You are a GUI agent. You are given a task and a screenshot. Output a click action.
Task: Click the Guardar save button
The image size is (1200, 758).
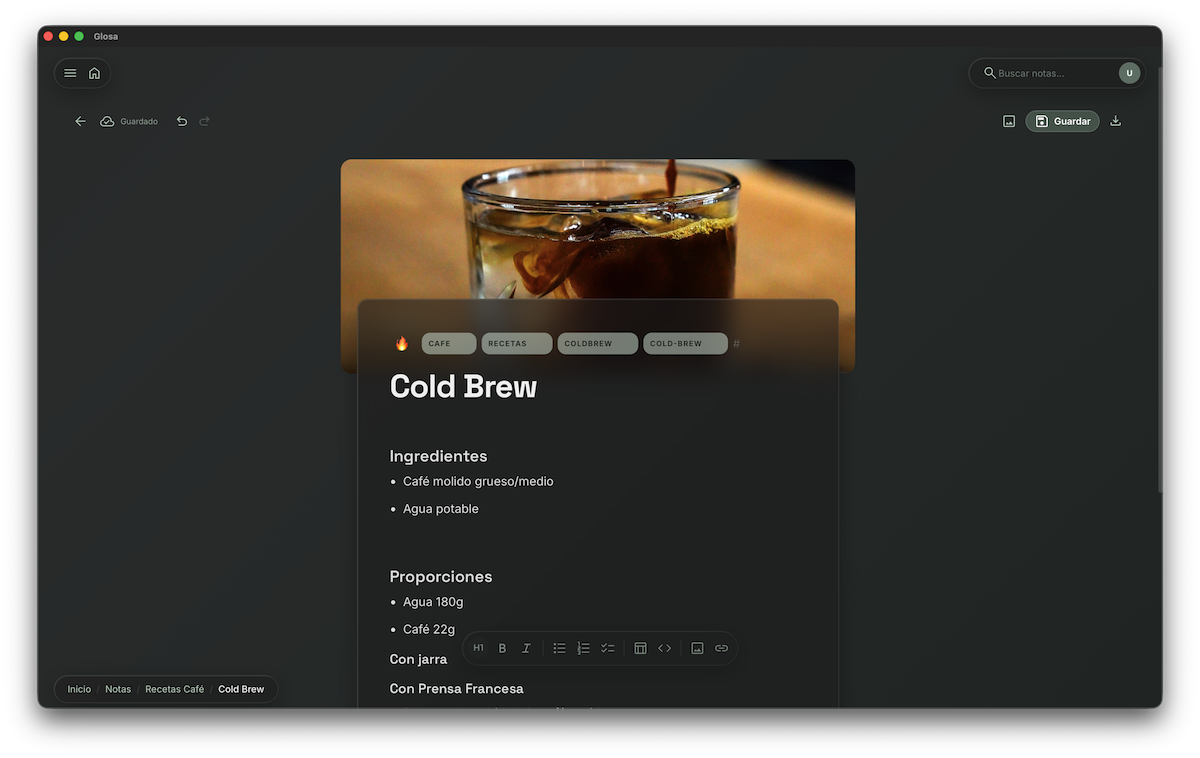pyautogui.click(x=1062, y=121)
